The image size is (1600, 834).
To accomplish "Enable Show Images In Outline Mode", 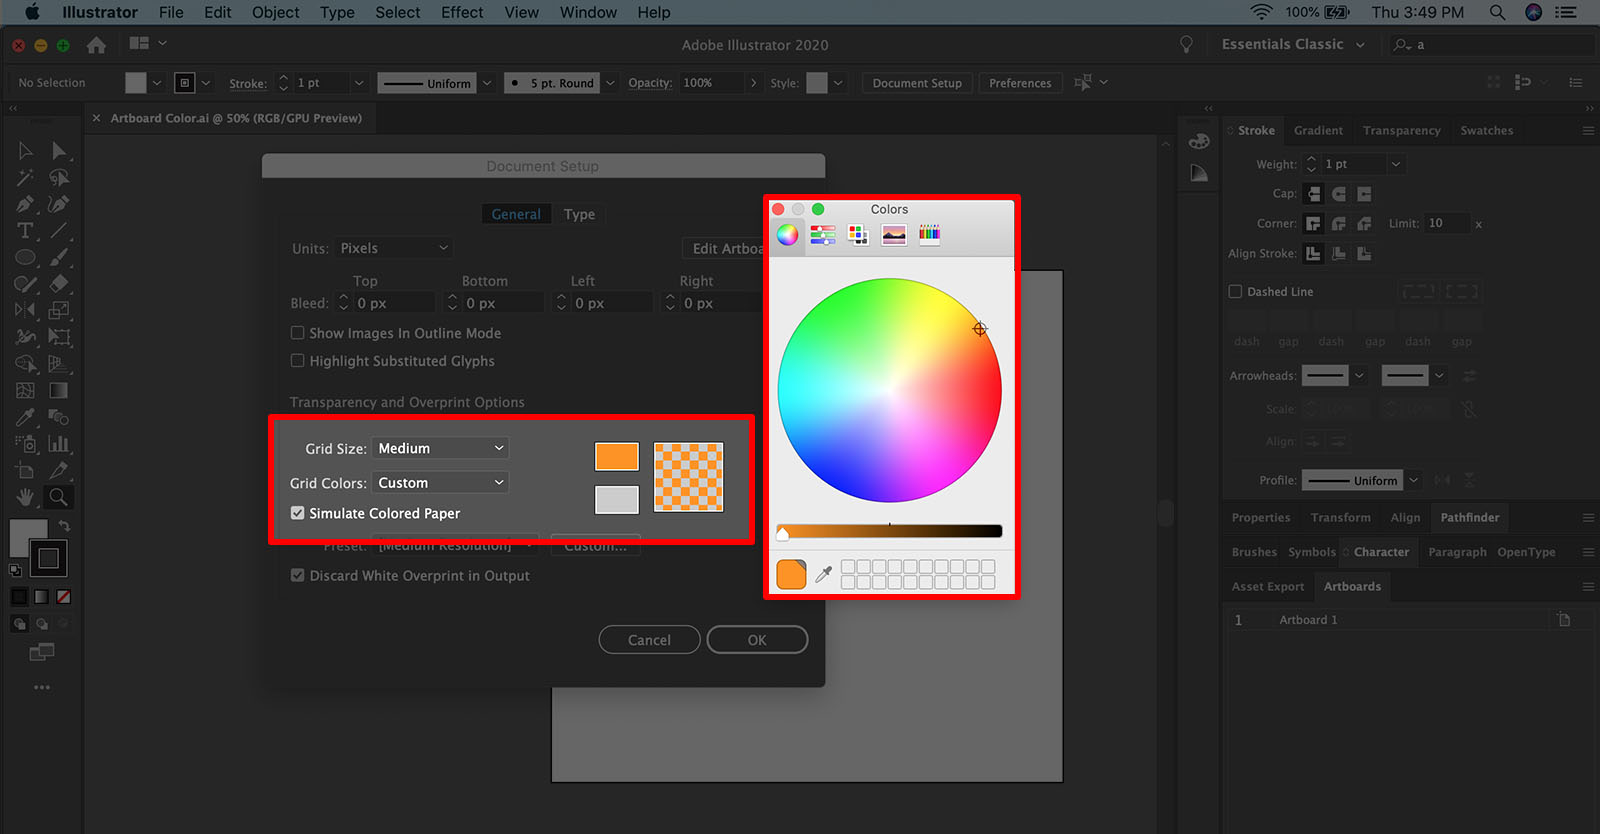I will tap(298, 333).
